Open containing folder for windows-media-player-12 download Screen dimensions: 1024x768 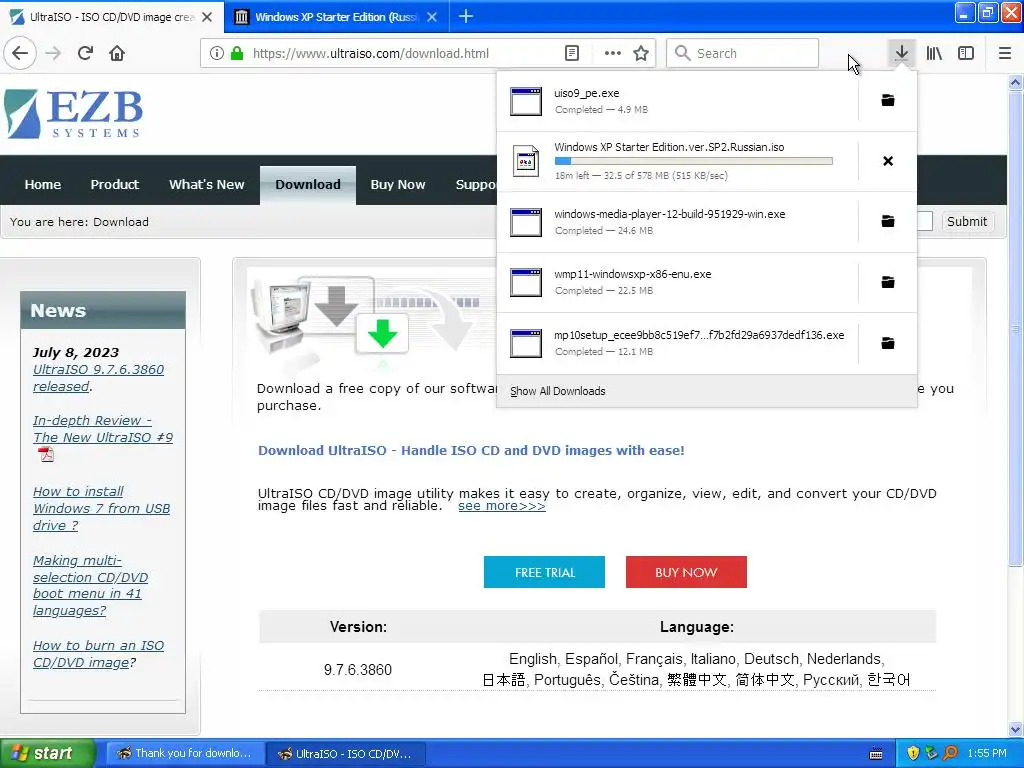[x=888, y=221]
